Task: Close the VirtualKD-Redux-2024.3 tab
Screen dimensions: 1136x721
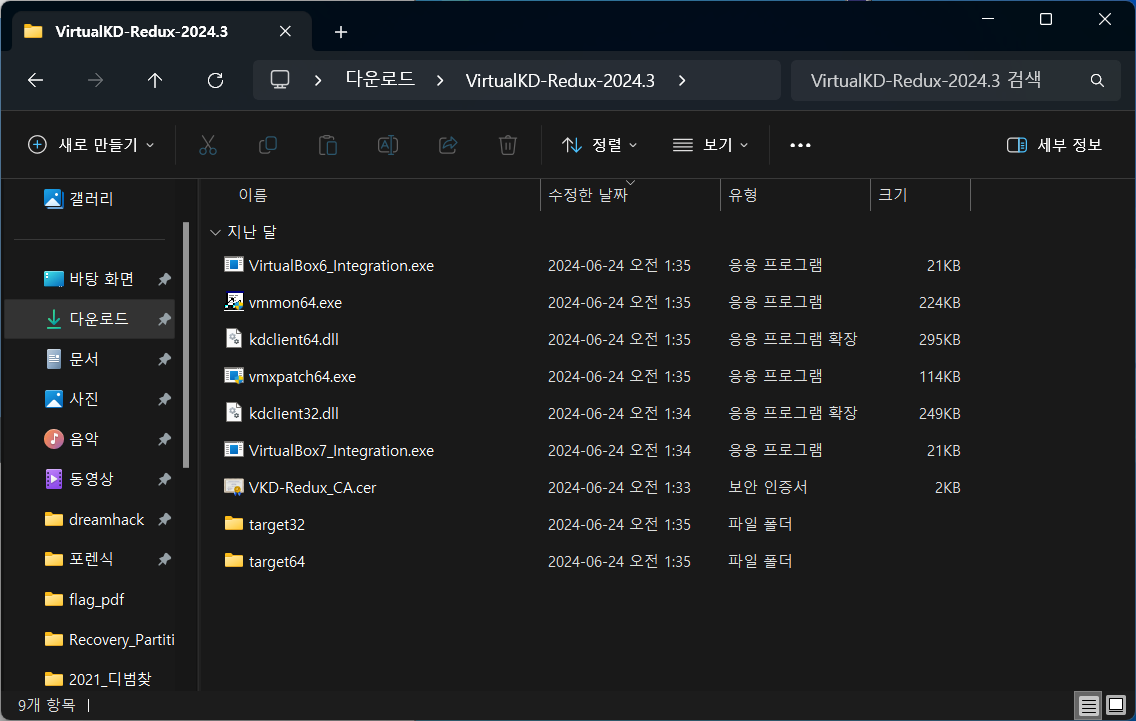Action: point(285,32)
